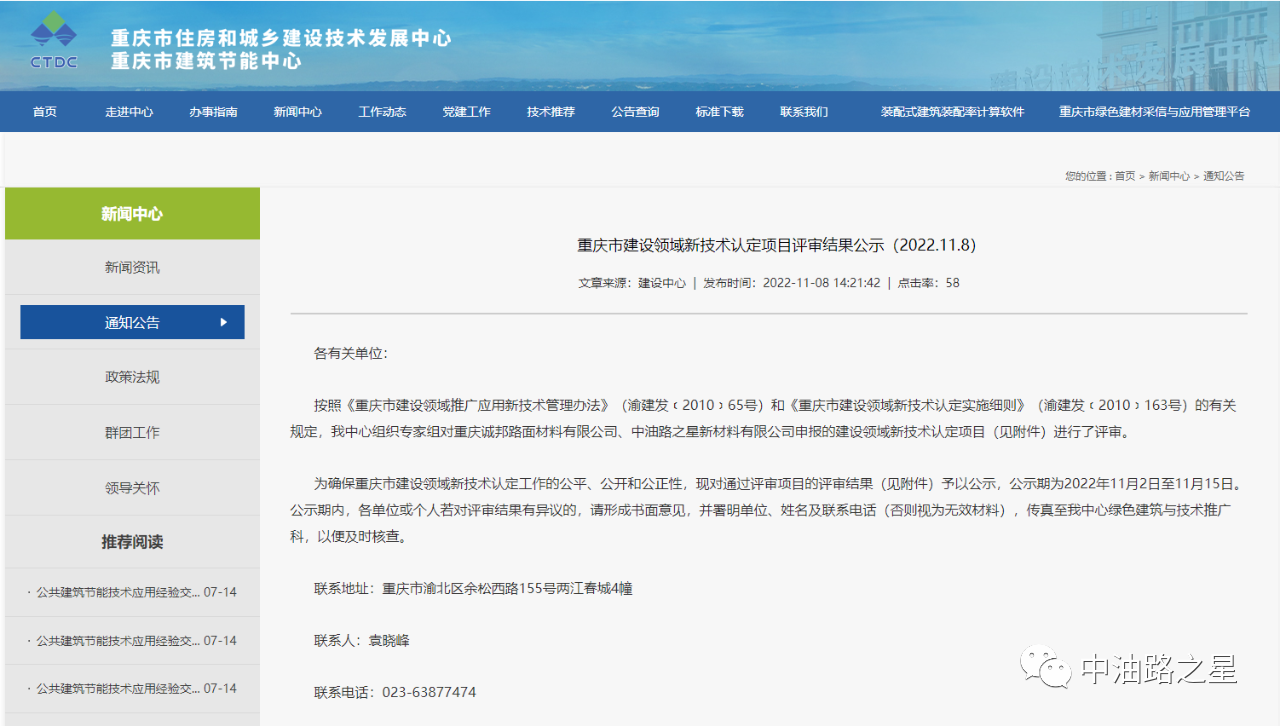The width and height of the screenshot is (1280, 726).
Task: Select 通知公告 in the sidebar
Action: [132, 322]
